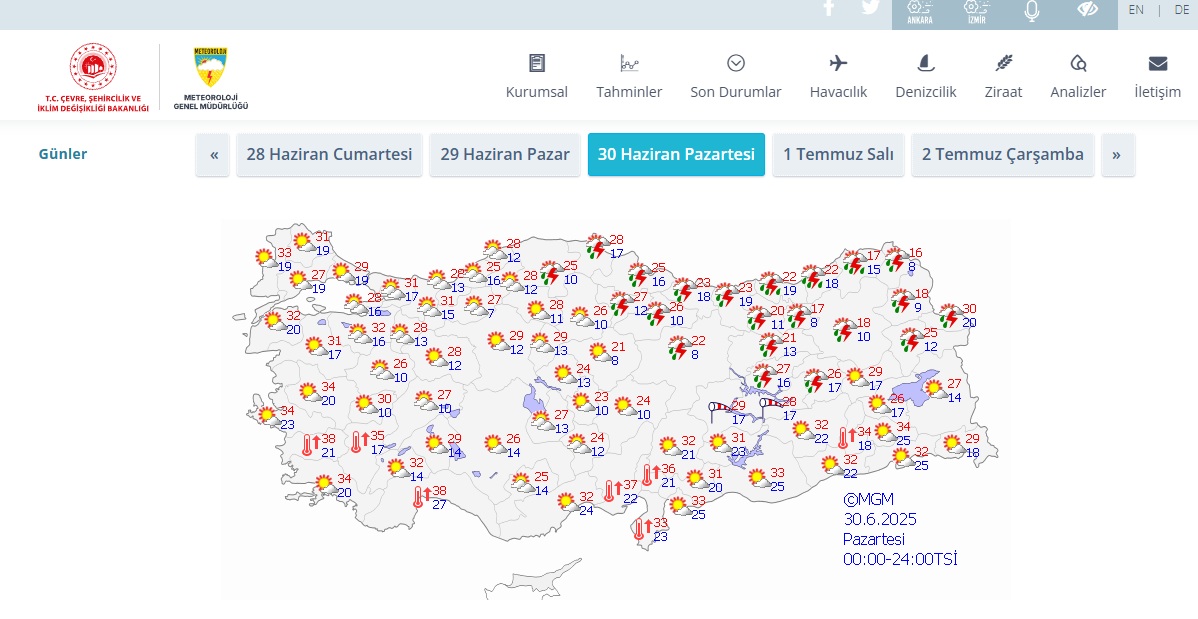1198x619 pixels.
Task: Click the sunny icon next to 34/23
Action: coord(268,416)
